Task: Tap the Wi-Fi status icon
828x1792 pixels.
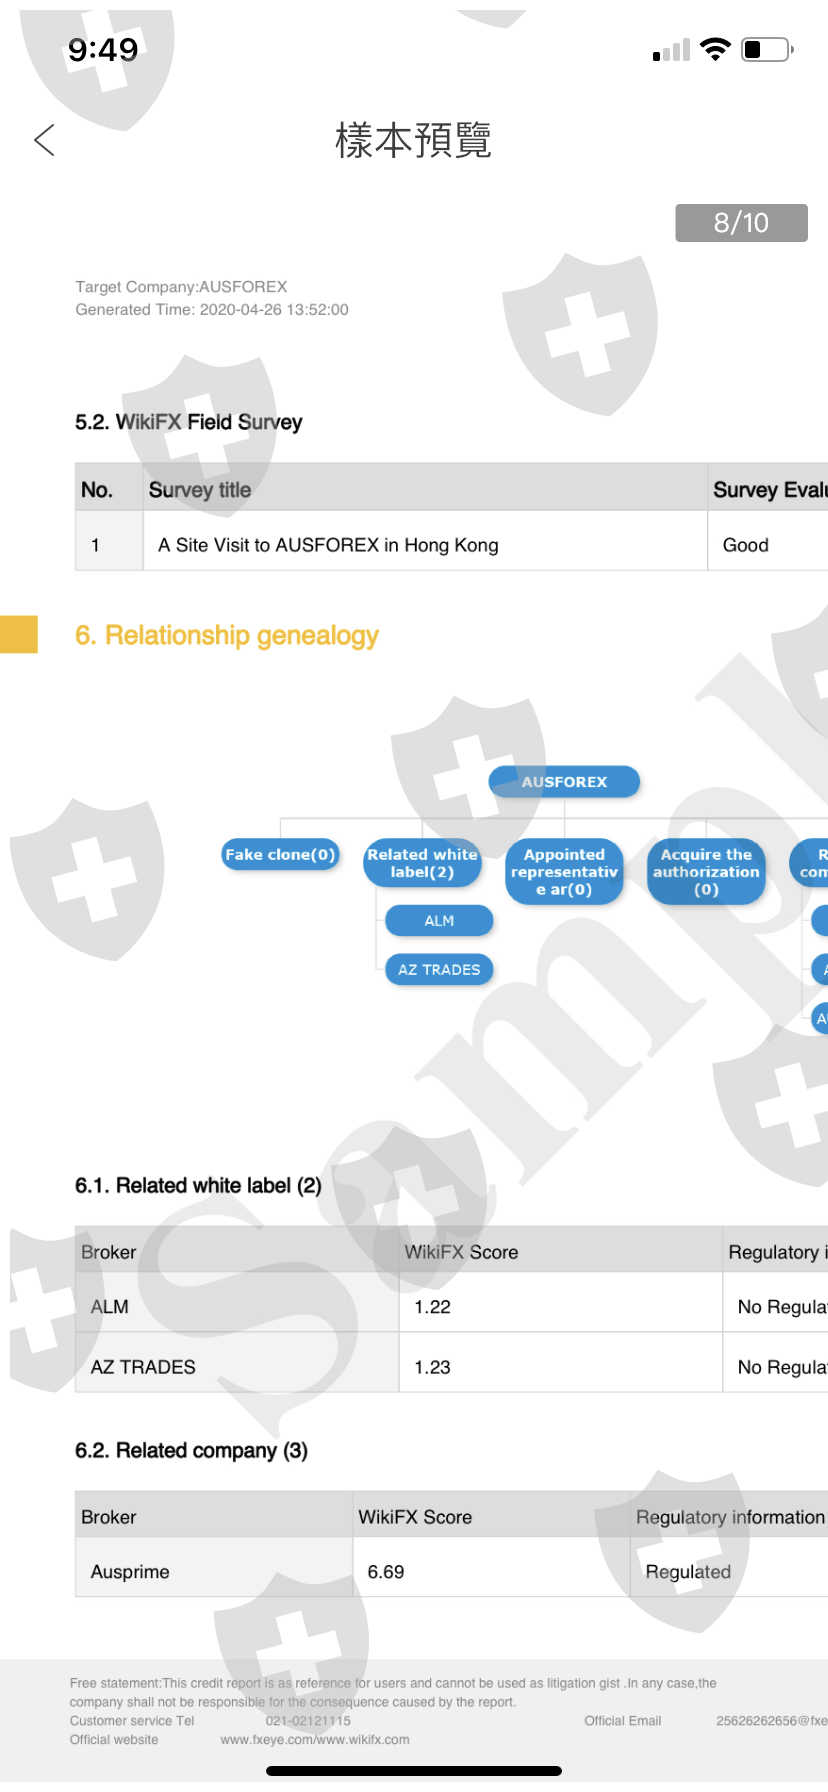Action: tap(715, 49)
